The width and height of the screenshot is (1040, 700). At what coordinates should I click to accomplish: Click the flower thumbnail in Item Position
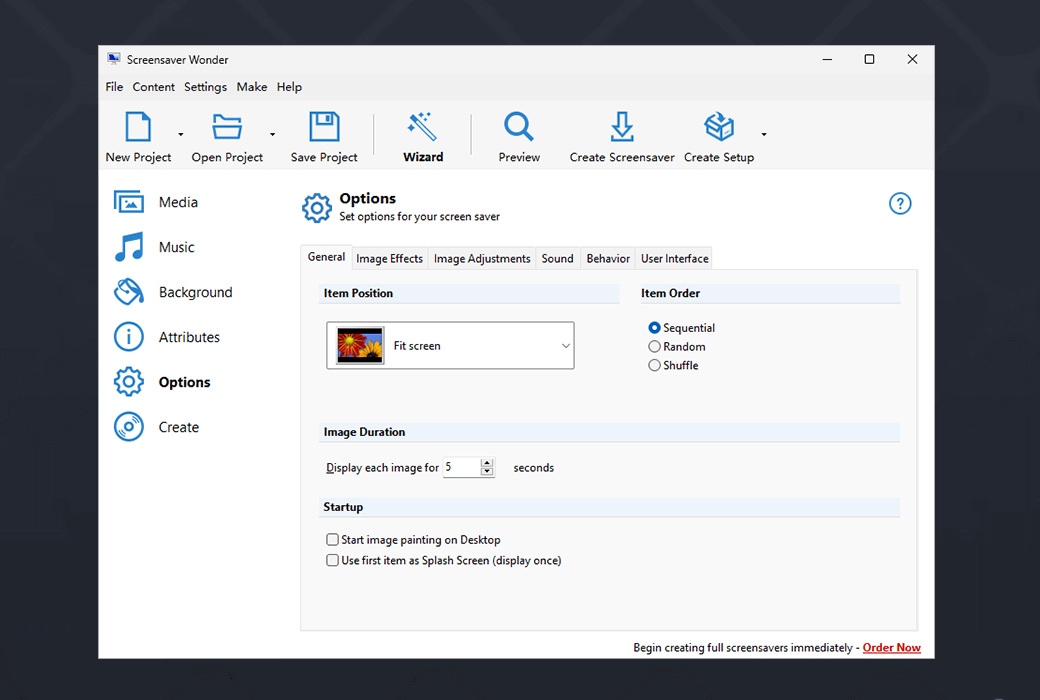point(360,346)
